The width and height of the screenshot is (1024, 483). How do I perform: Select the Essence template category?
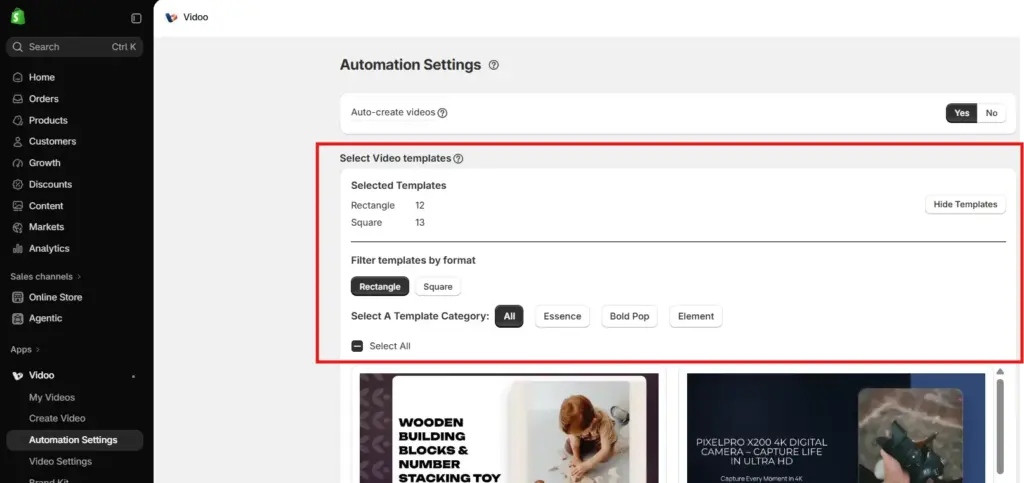coord(562,316)
